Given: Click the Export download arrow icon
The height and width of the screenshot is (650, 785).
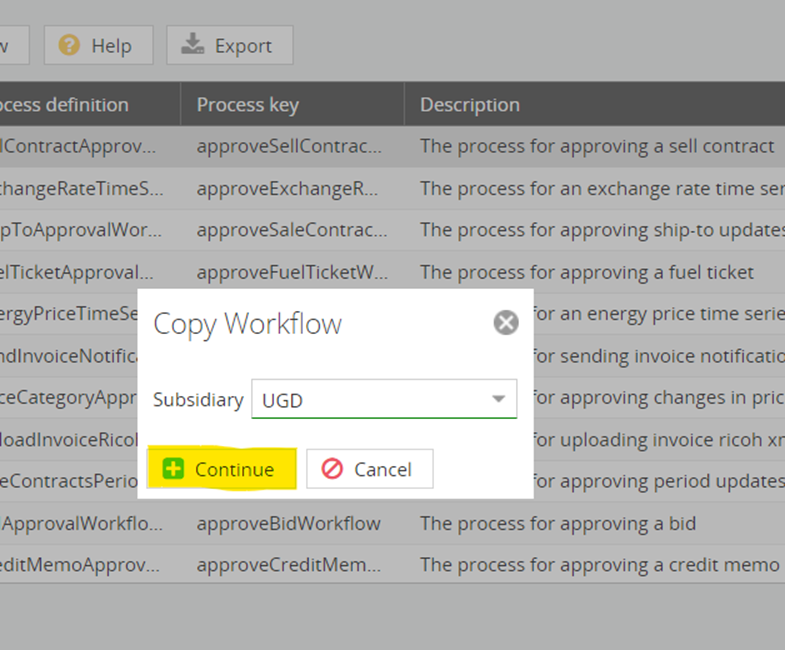Looking at the screenshot, I should (x=192, y=45).
